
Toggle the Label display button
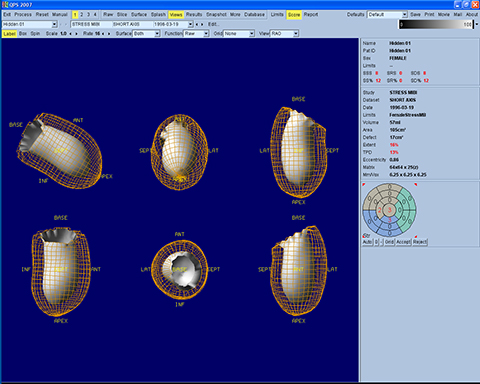[9, 34]
